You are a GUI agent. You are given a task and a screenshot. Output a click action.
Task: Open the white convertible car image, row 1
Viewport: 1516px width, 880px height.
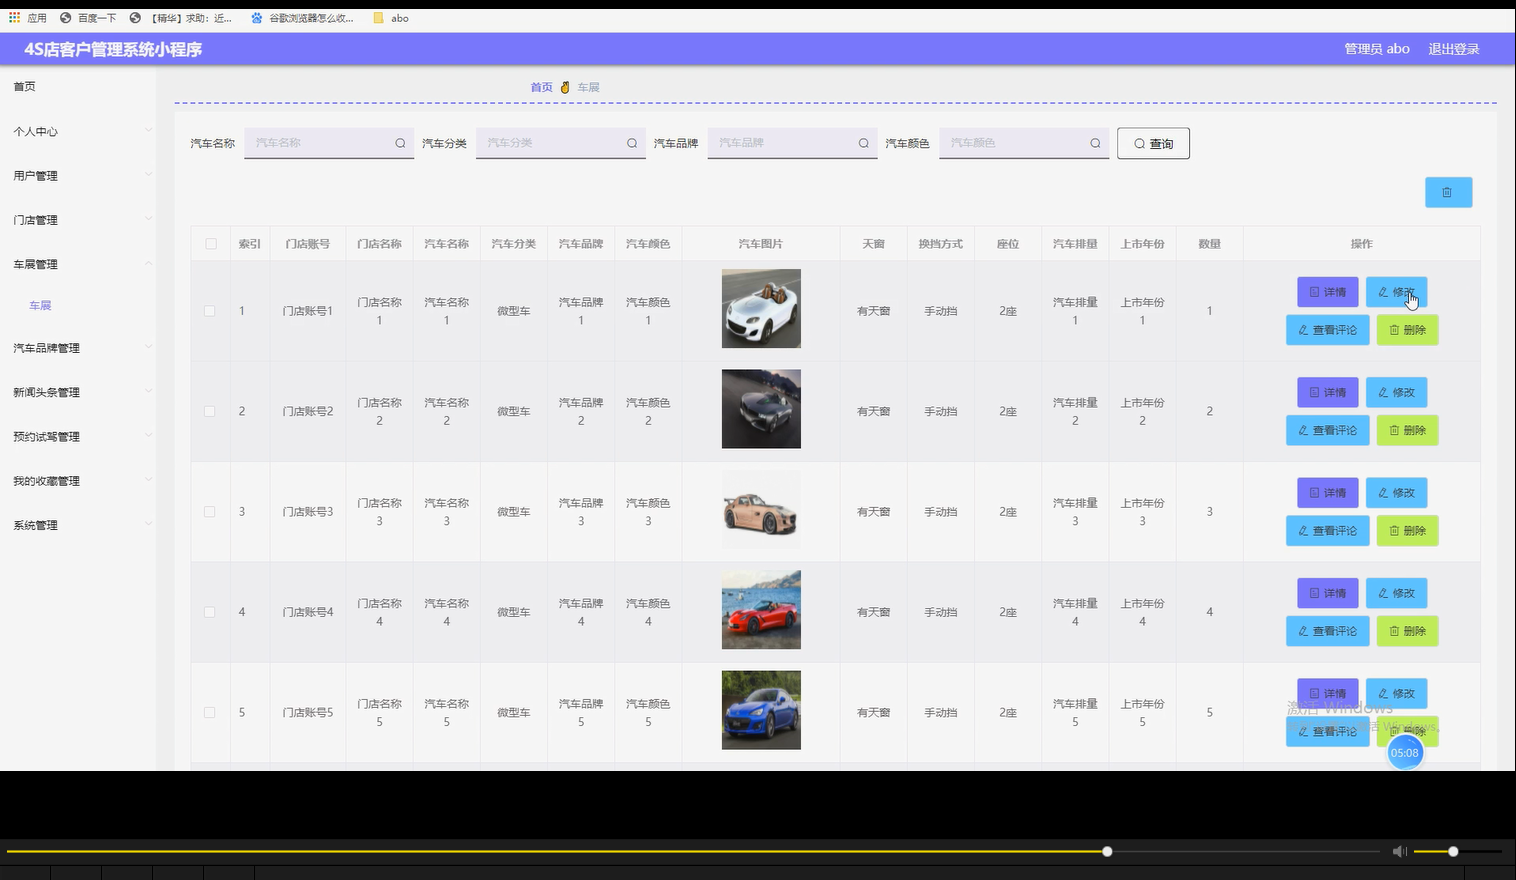761,309
